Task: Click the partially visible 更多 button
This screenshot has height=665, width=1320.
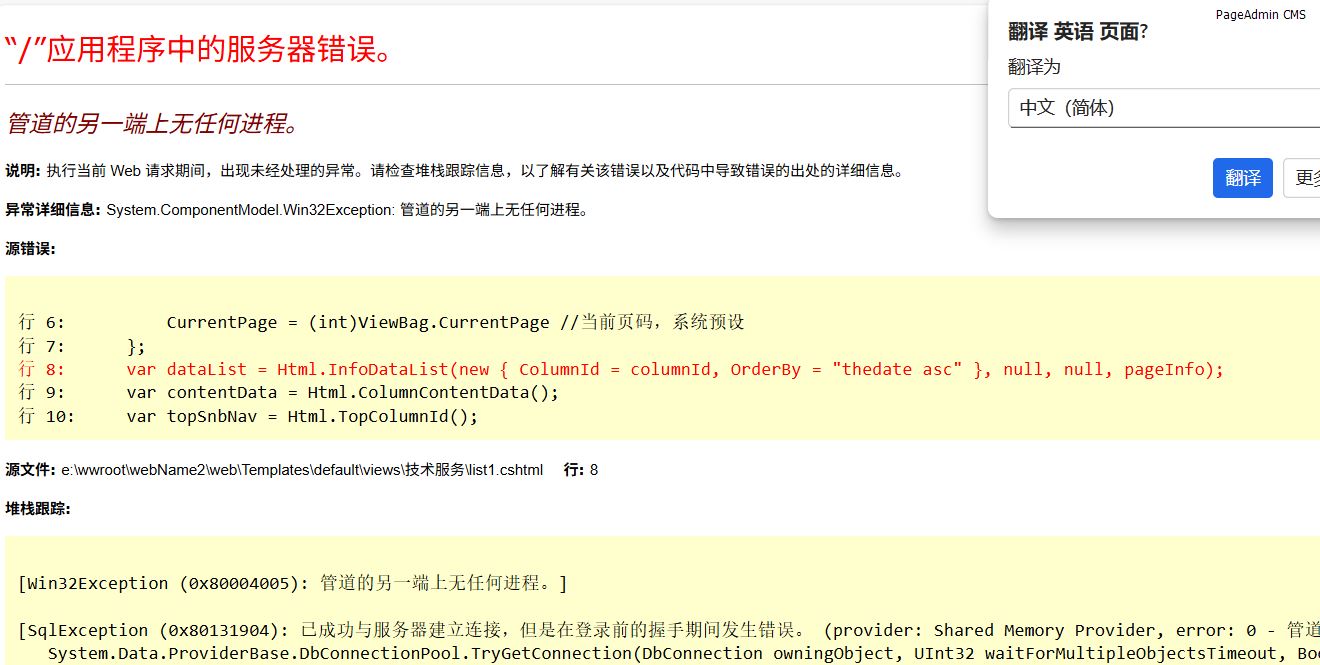Action: pyautogui.click(x=1304, y=178)
